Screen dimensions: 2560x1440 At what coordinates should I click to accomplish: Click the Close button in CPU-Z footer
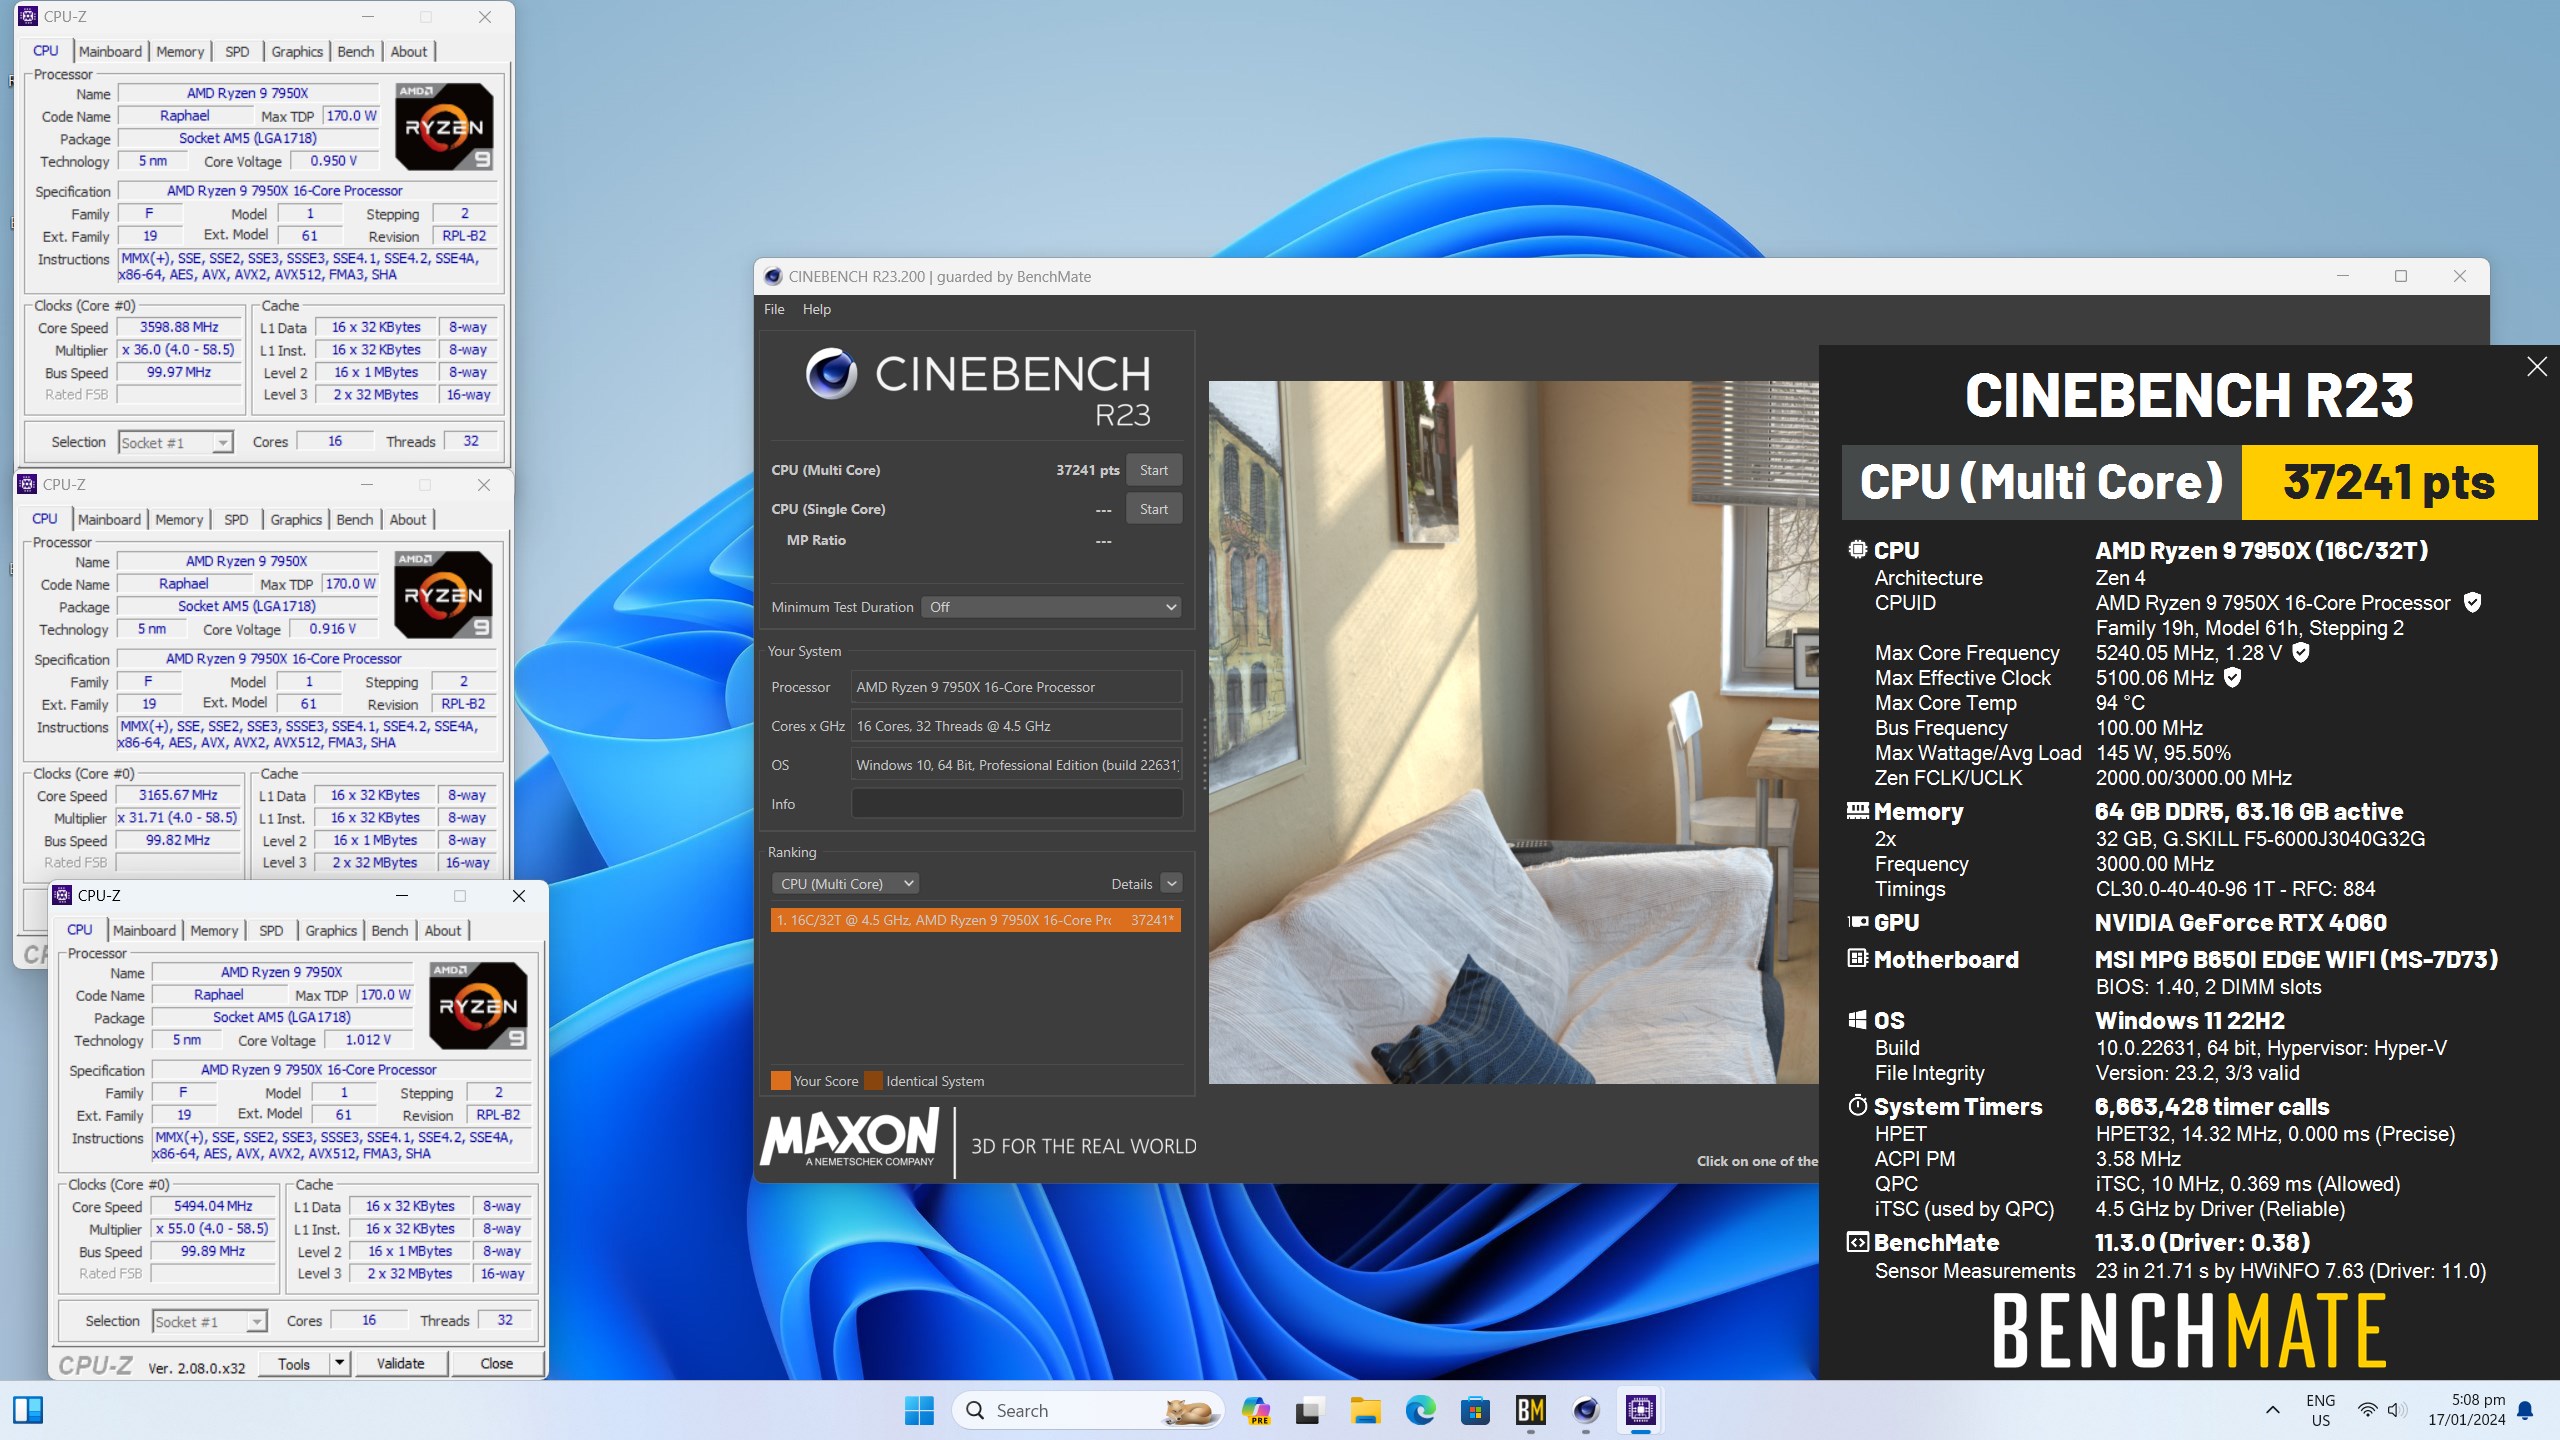(496, 1364)
